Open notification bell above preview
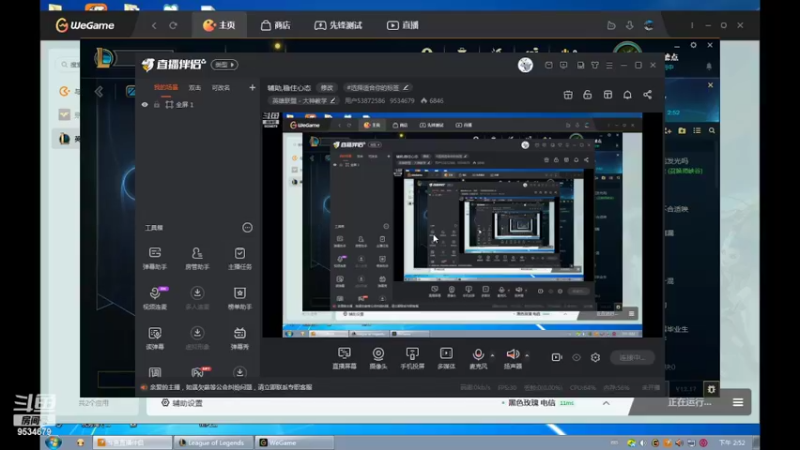The image size is (800, 450). [627, 95]
